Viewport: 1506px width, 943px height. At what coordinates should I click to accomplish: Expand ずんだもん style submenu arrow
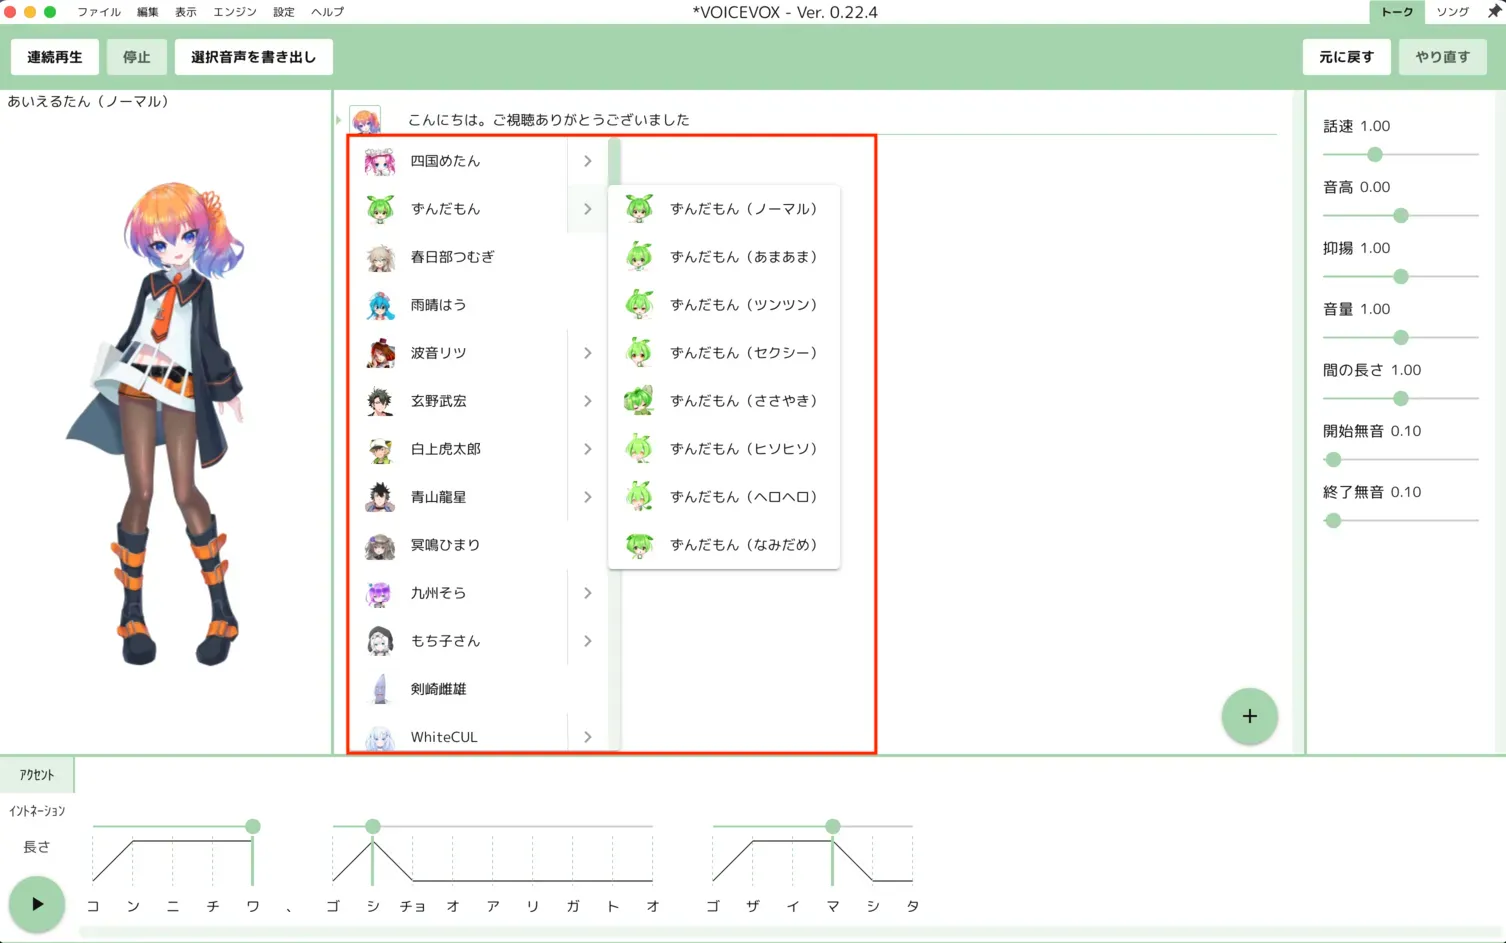[x=588, y=209]
